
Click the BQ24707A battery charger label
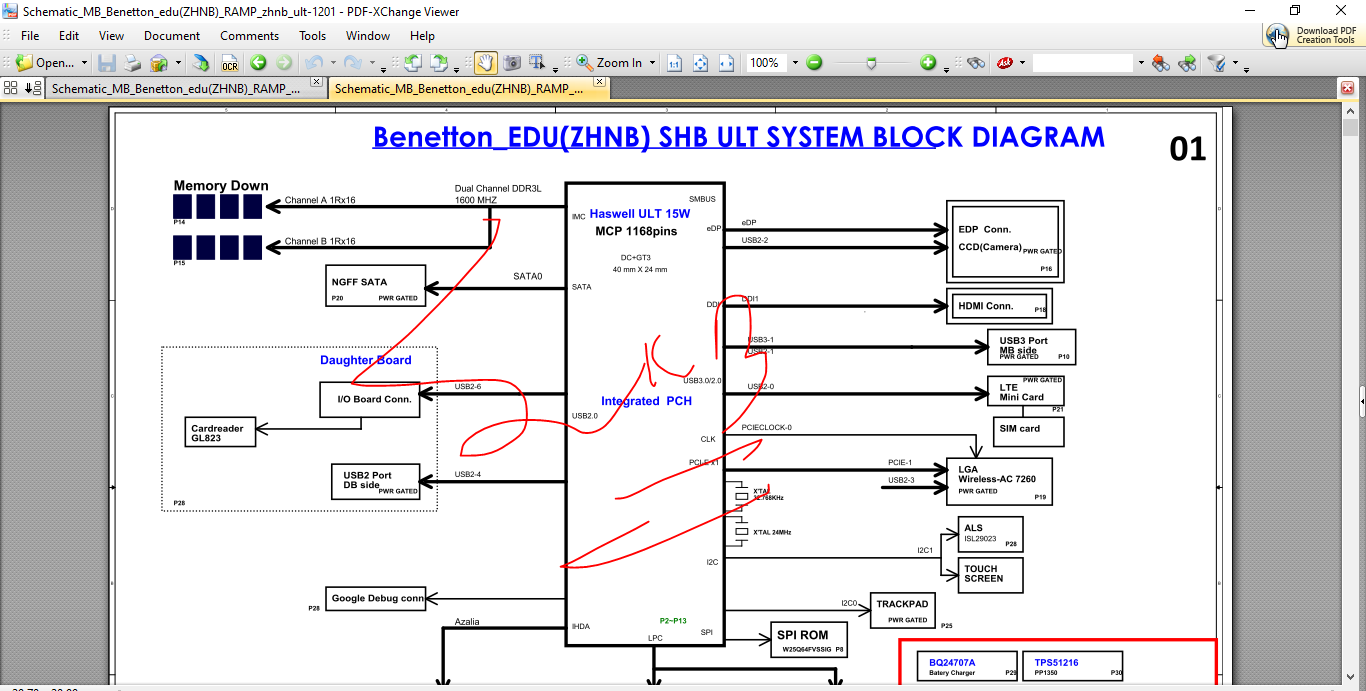tap(952, 662)
